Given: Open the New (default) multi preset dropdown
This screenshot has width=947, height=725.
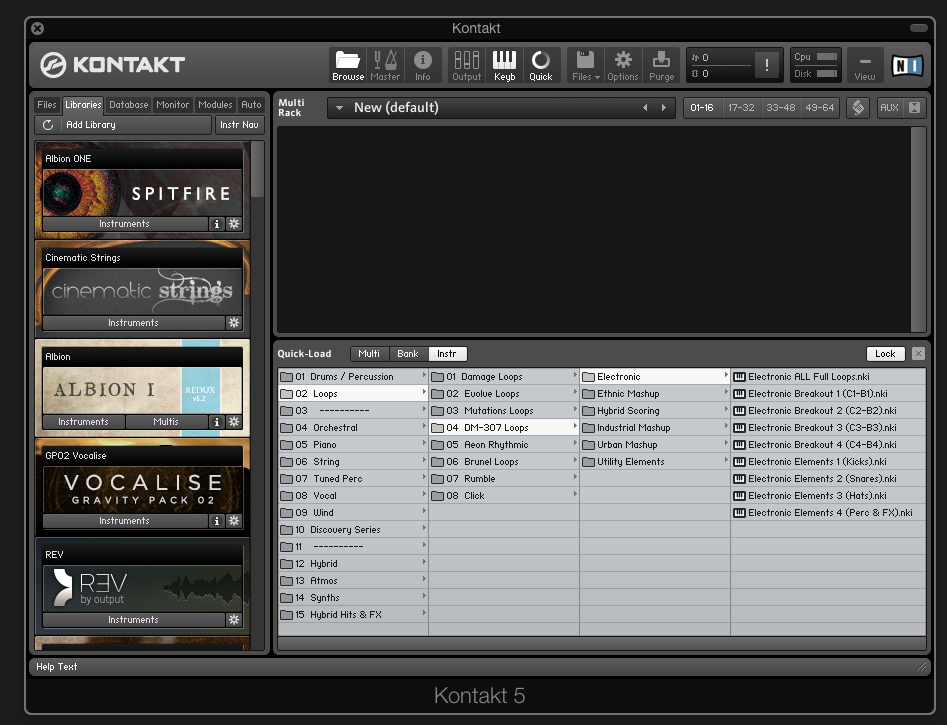Looking at the screenshot, I should click(x=340, y=108).
